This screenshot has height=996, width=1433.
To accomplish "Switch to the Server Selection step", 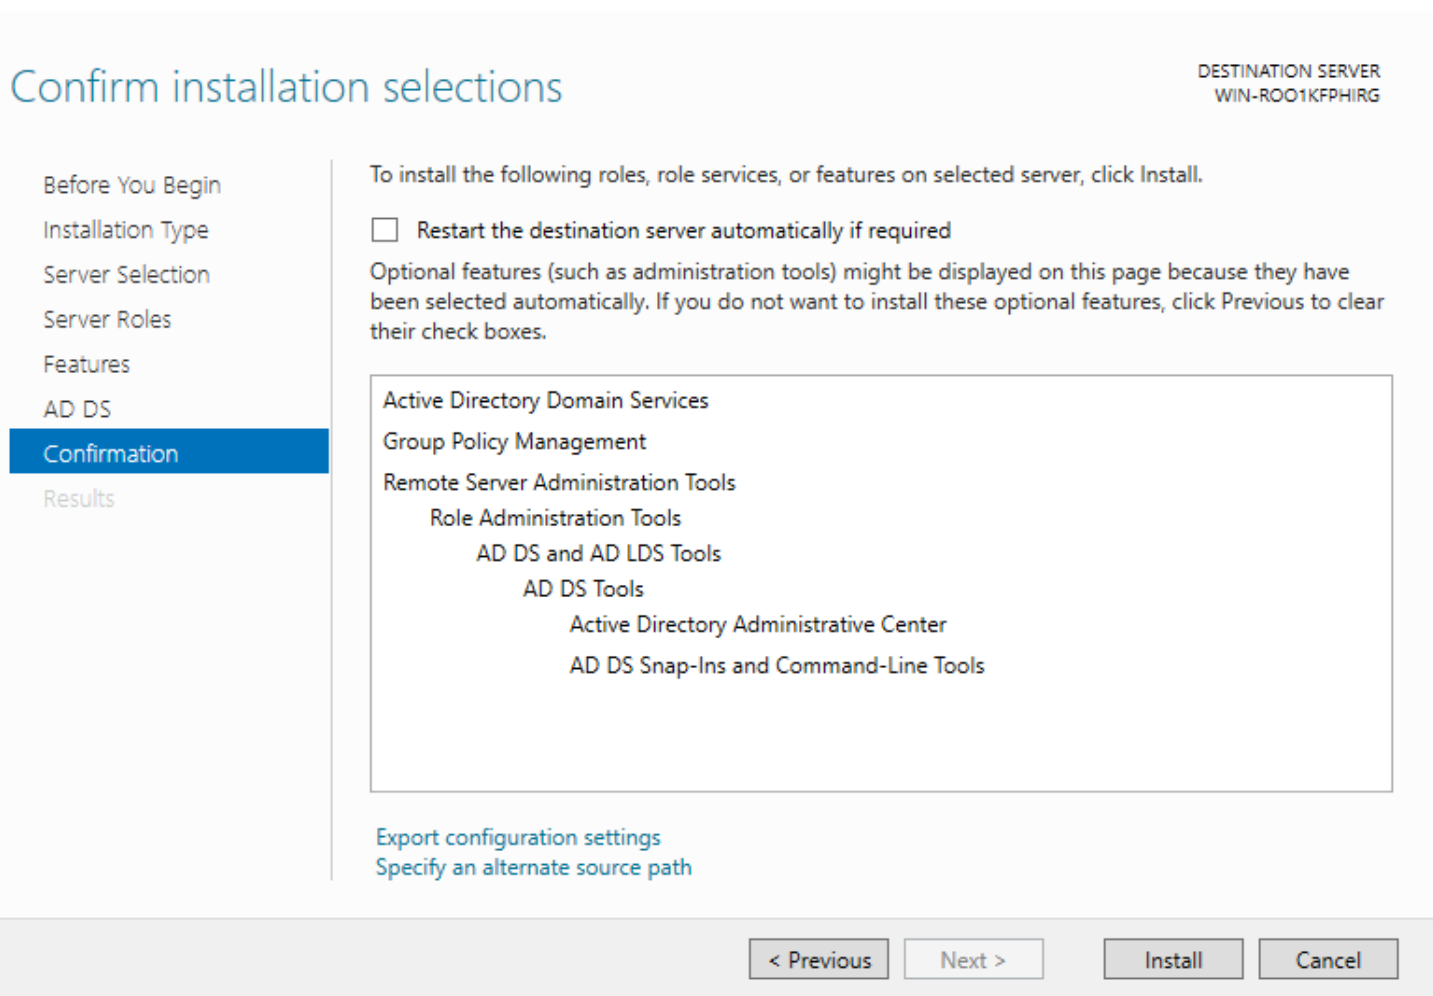I will click(126, 275).
